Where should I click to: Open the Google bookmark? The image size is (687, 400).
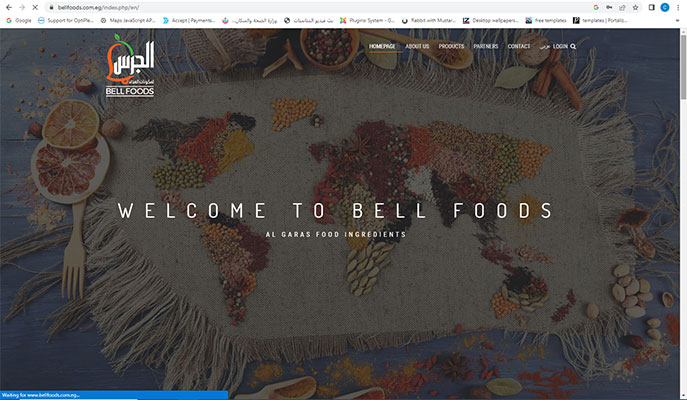pos(19,20)
